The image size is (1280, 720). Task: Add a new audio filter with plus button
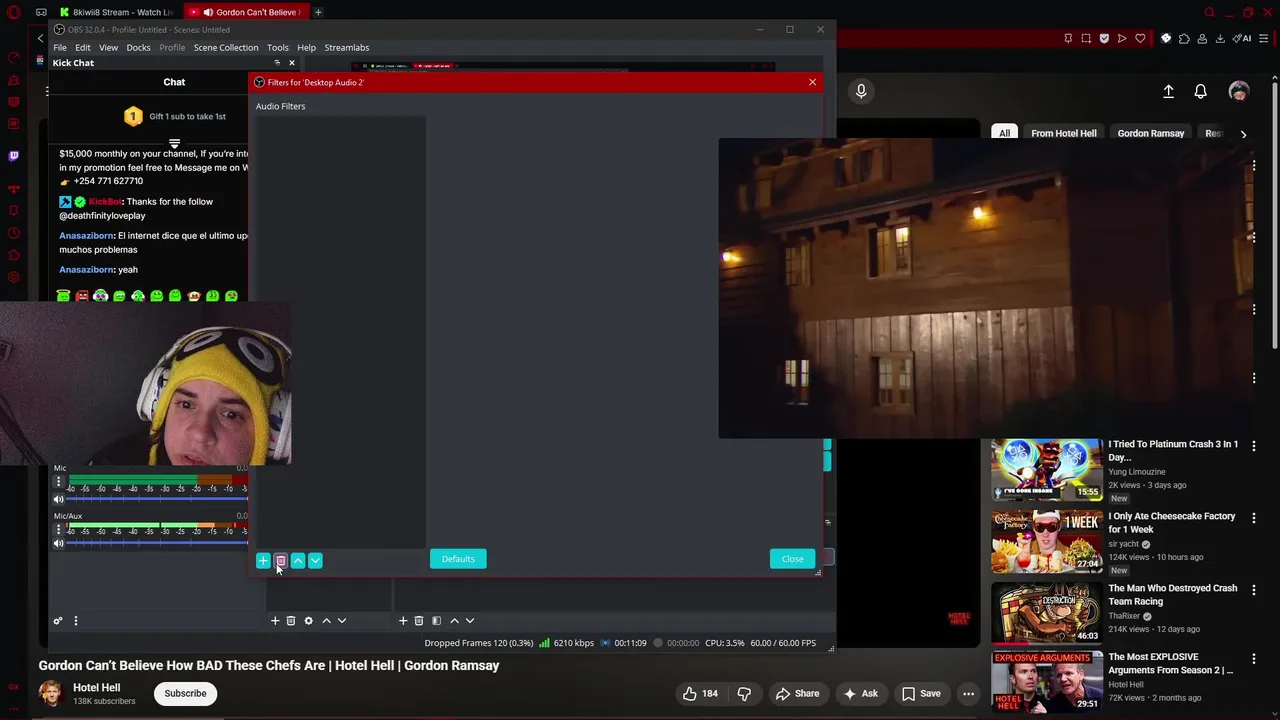click(x=263, y=560)
